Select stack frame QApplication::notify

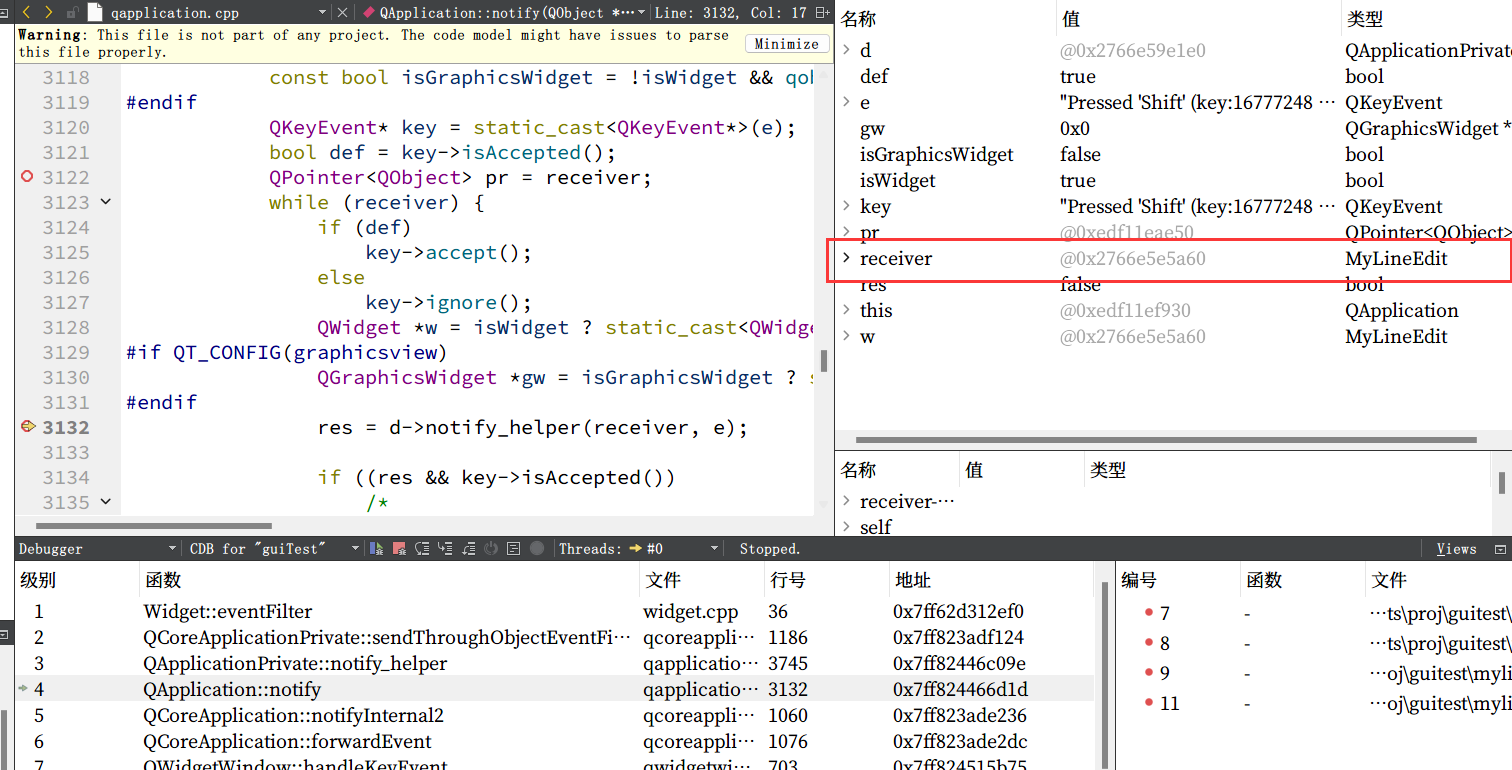tap(556, 689)
